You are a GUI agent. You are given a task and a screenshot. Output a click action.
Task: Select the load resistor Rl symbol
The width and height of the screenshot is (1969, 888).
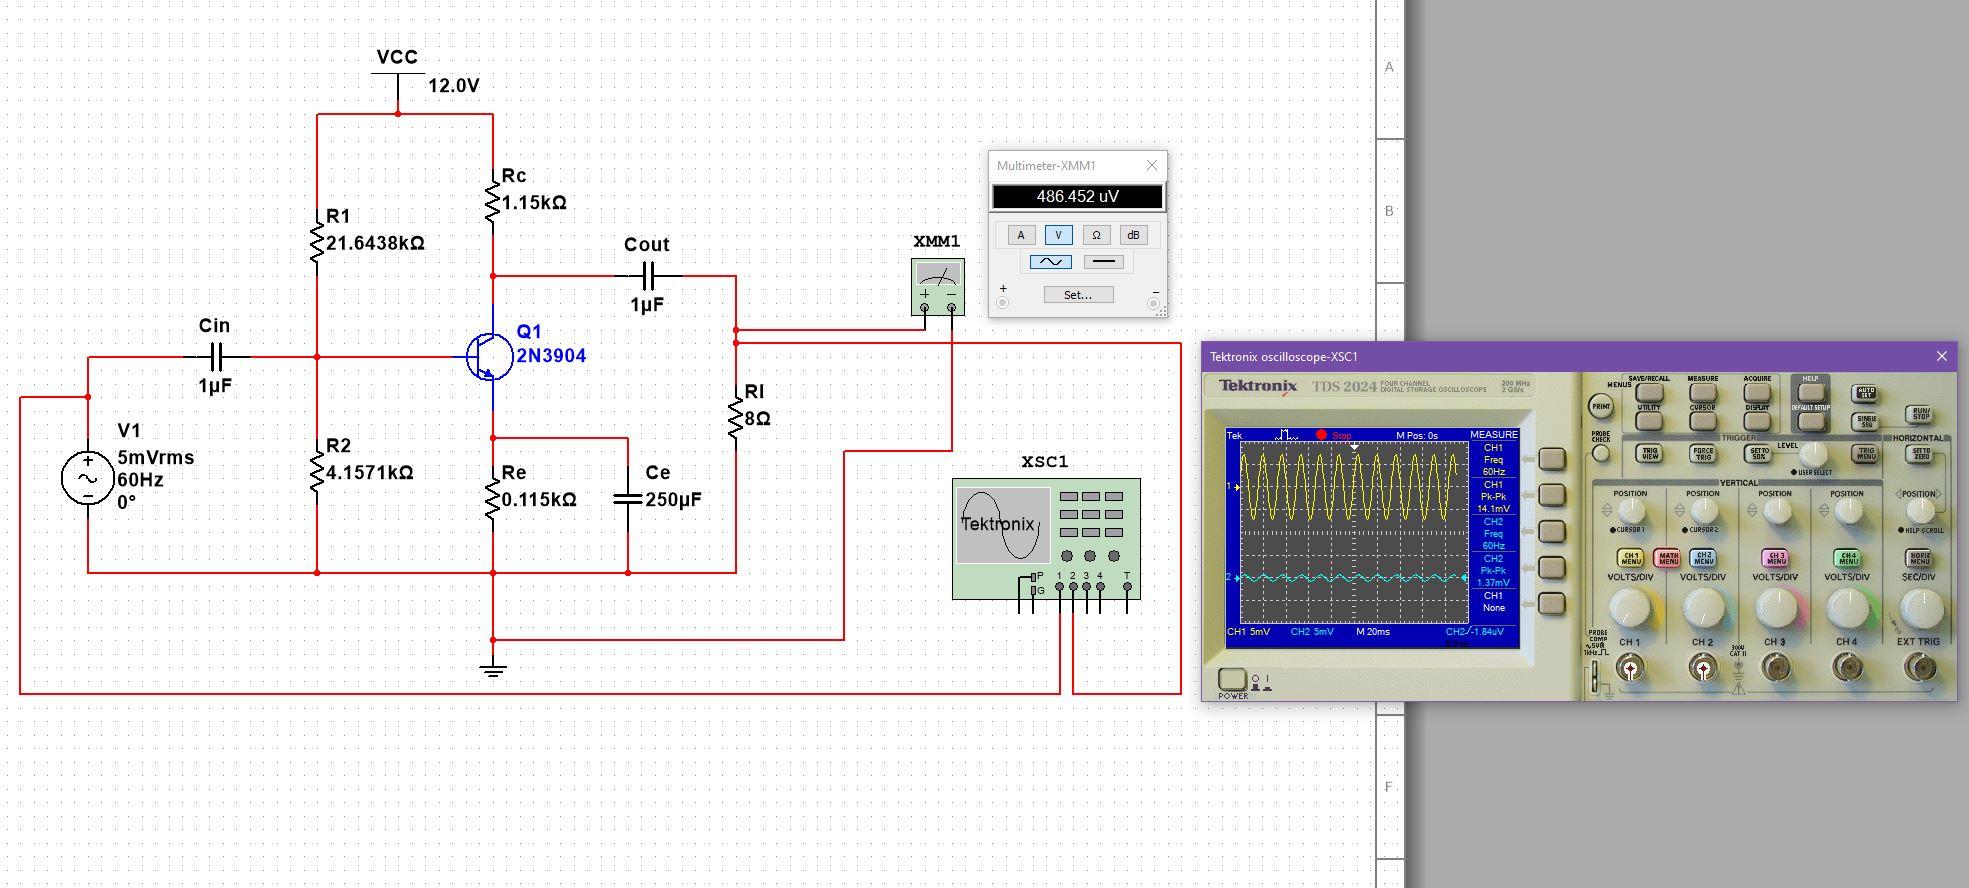736,418
